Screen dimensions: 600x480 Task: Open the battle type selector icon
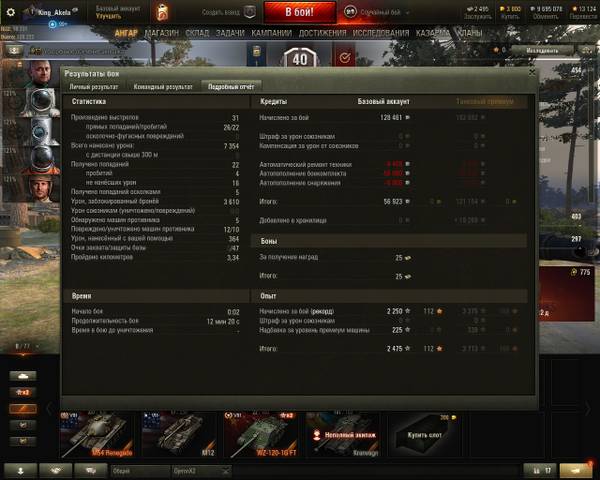click(350, 12)
